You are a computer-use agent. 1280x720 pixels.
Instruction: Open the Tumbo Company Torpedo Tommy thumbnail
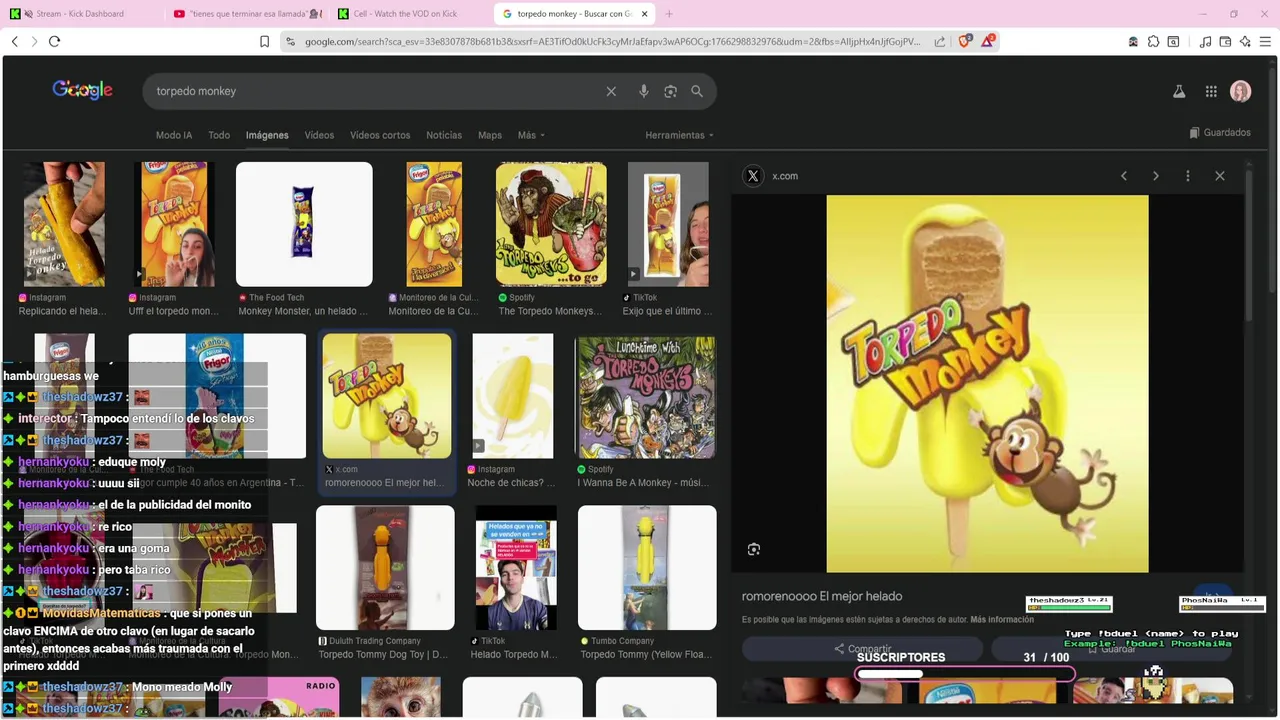[x=647, y=568]
